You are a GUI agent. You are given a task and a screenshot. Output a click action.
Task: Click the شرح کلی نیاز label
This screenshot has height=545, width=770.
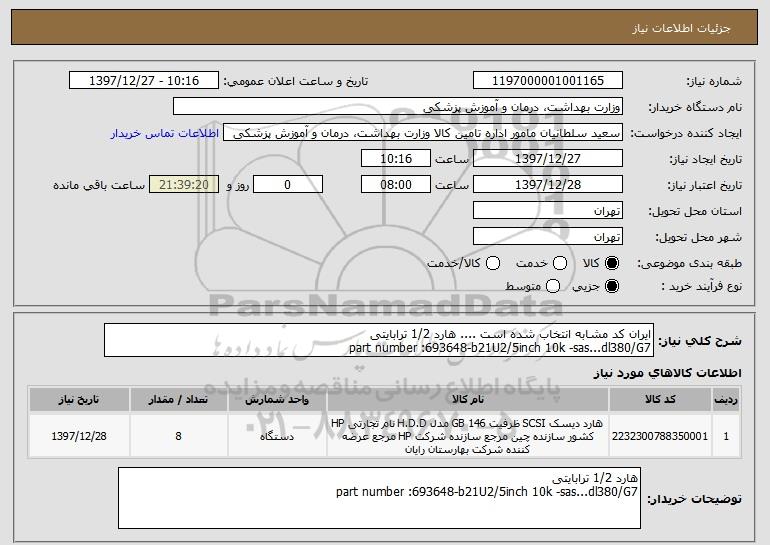[700, 341]
